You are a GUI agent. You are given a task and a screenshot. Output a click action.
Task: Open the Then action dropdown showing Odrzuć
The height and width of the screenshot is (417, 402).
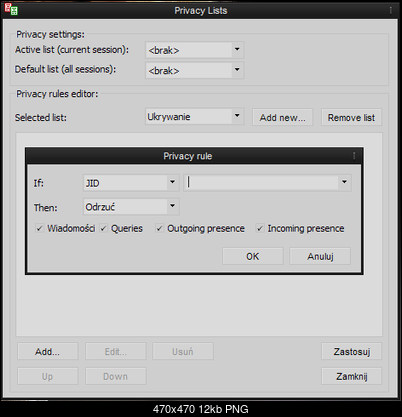(131, 207)
